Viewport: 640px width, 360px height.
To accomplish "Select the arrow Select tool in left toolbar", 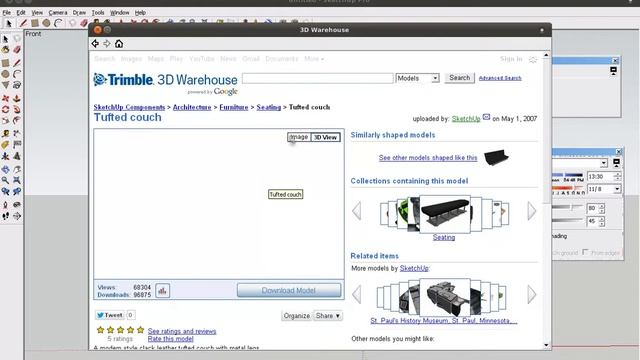I will tap(5, 39).
